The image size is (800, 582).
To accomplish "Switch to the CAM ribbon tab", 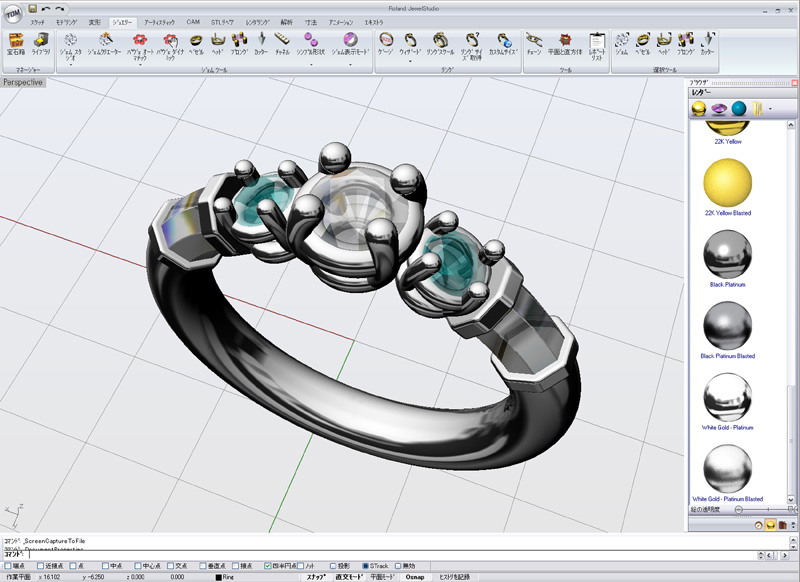I will tap(193, 21).
